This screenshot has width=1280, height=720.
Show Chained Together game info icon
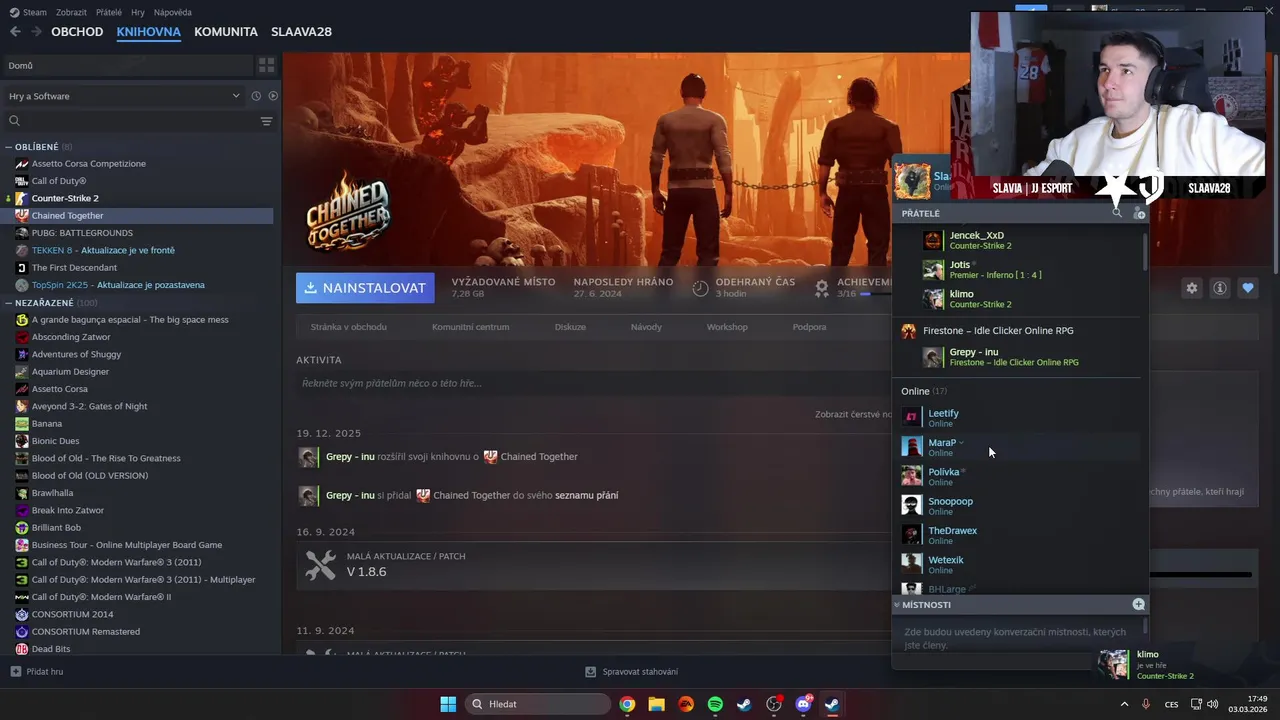point(1220,288)
